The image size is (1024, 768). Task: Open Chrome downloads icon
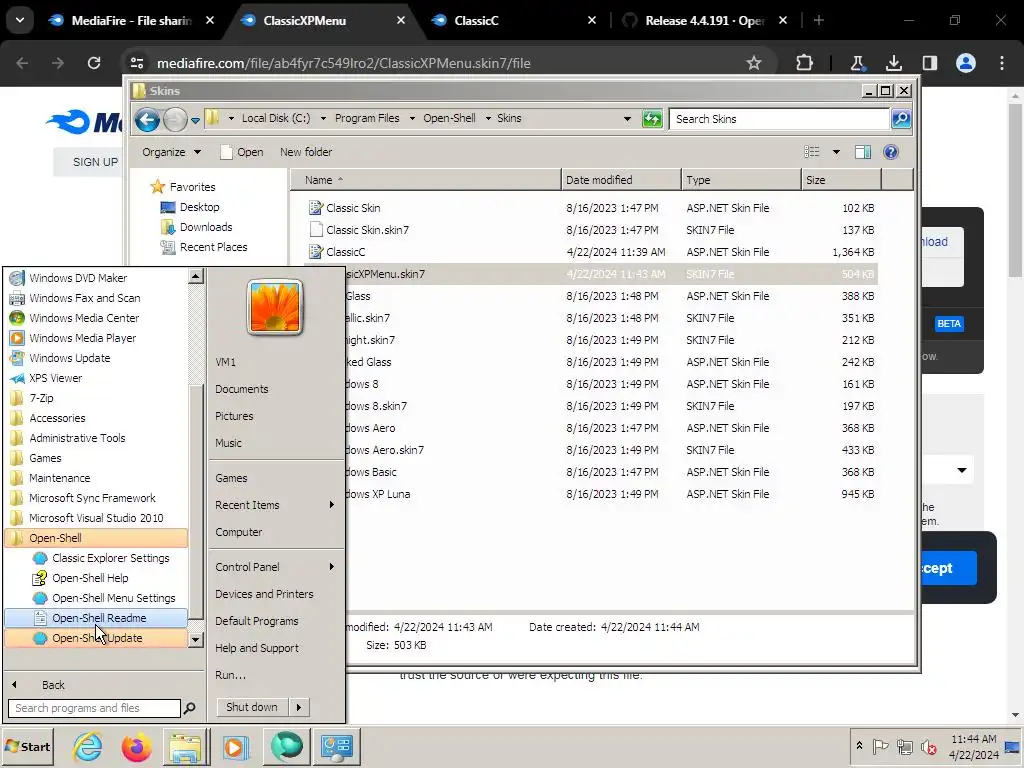893,63
